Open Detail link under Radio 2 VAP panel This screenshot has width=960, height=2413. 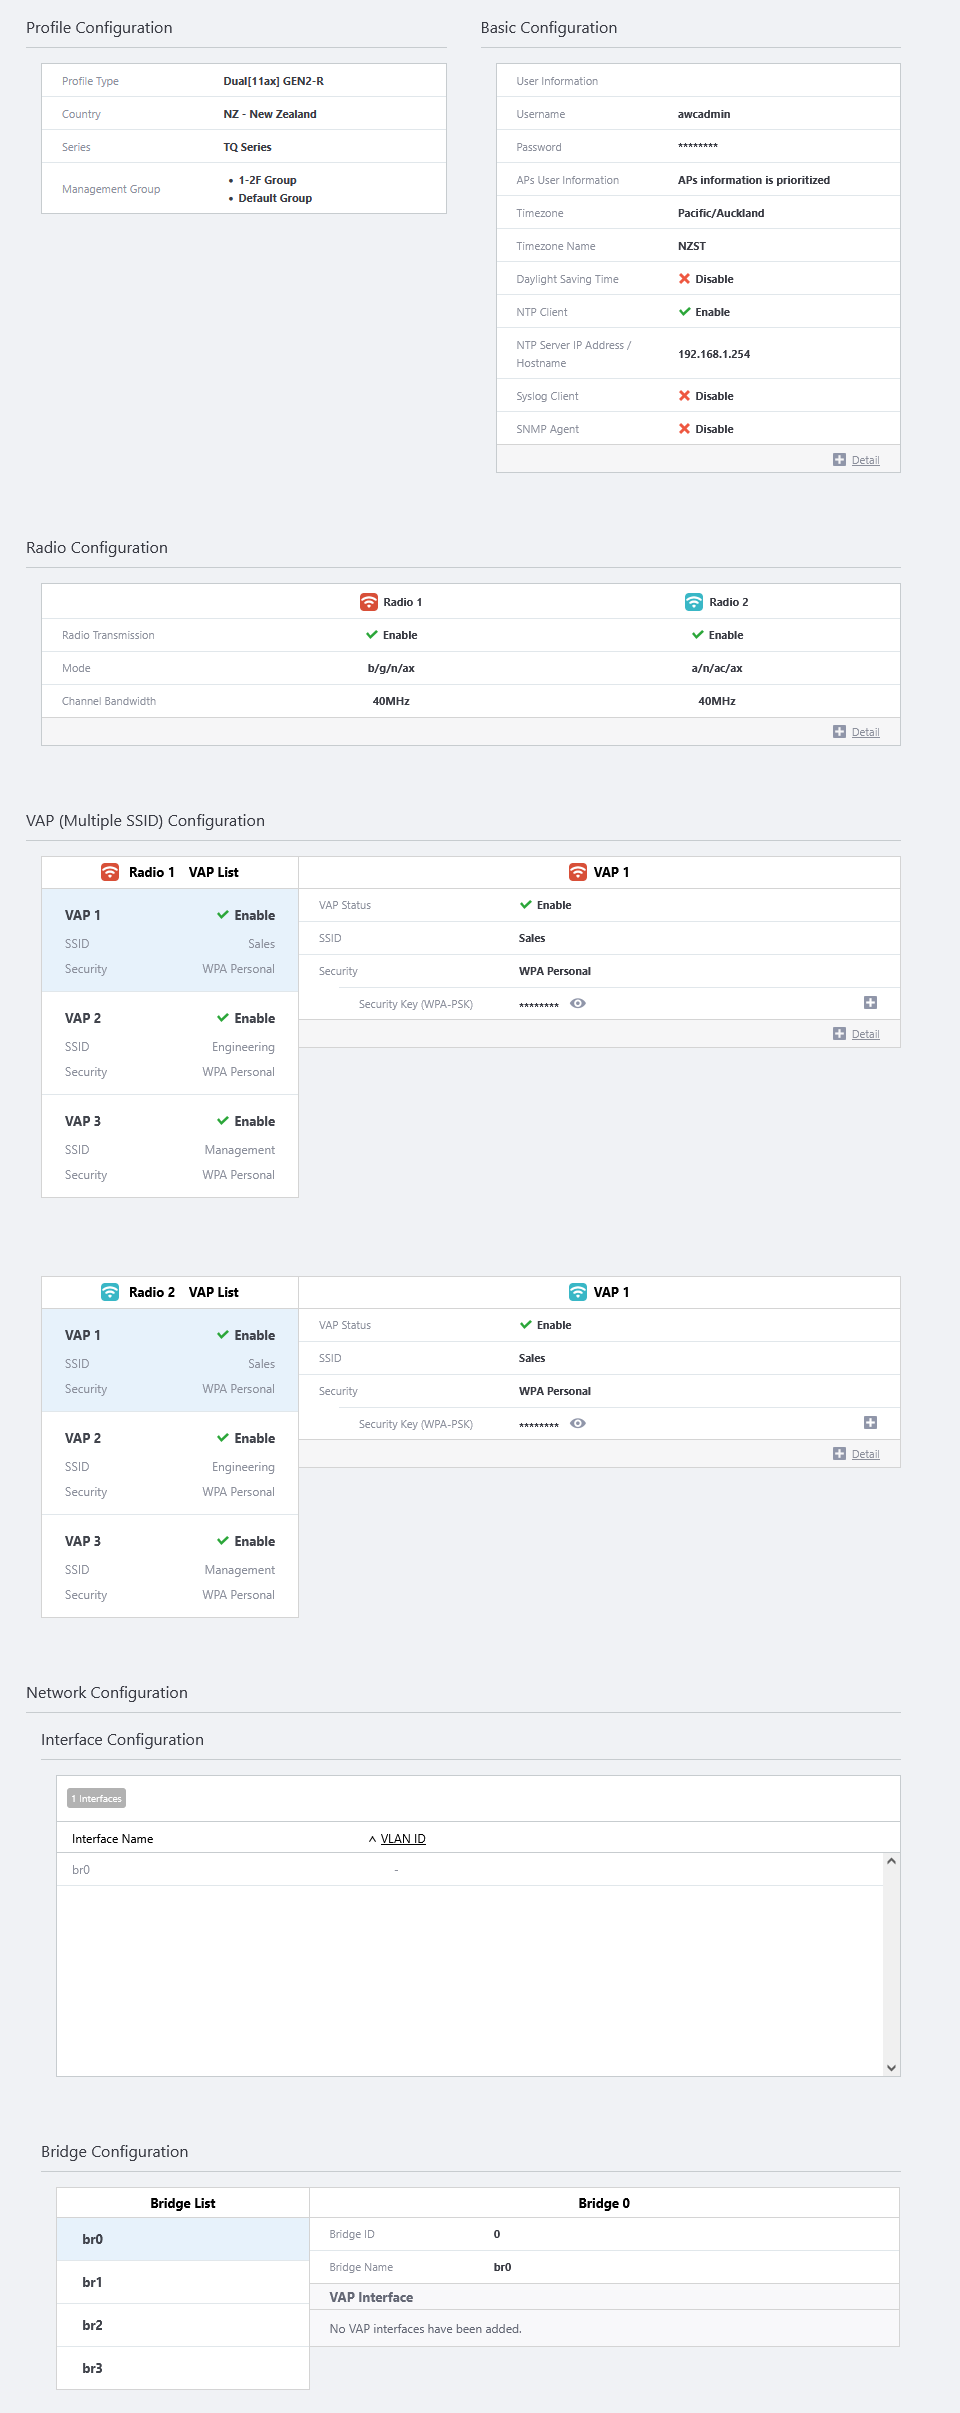coord(865,1454)
